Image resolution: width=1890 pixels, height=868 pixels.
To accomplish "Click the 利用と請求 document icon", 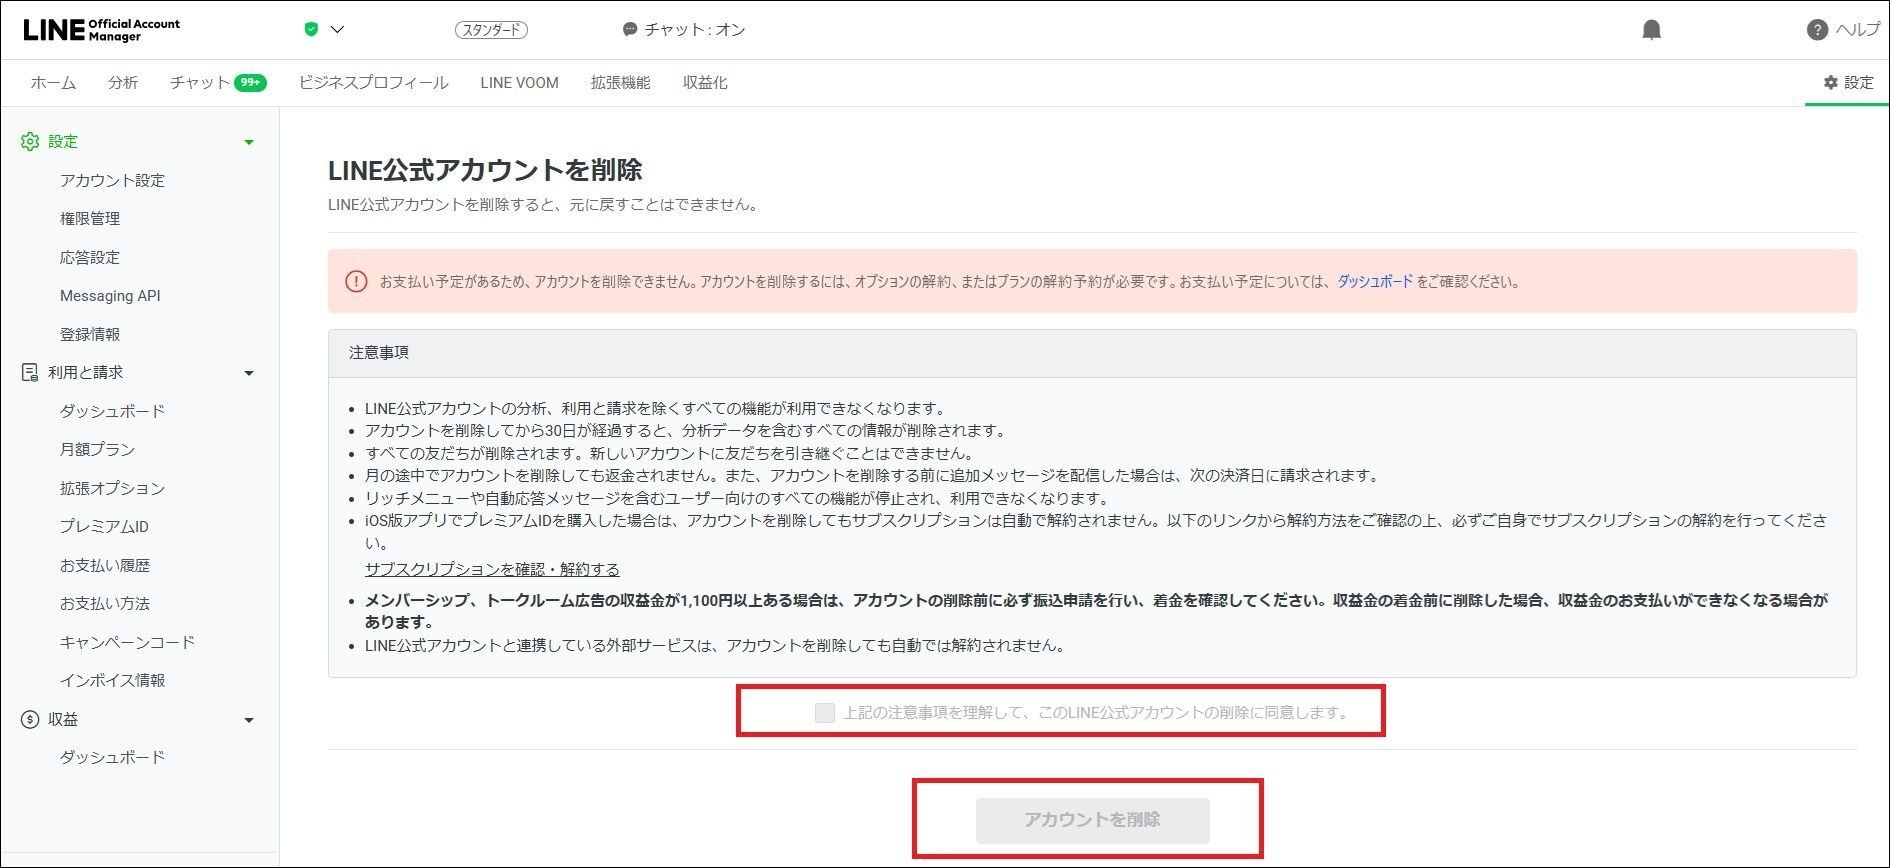I will [30, 373].
